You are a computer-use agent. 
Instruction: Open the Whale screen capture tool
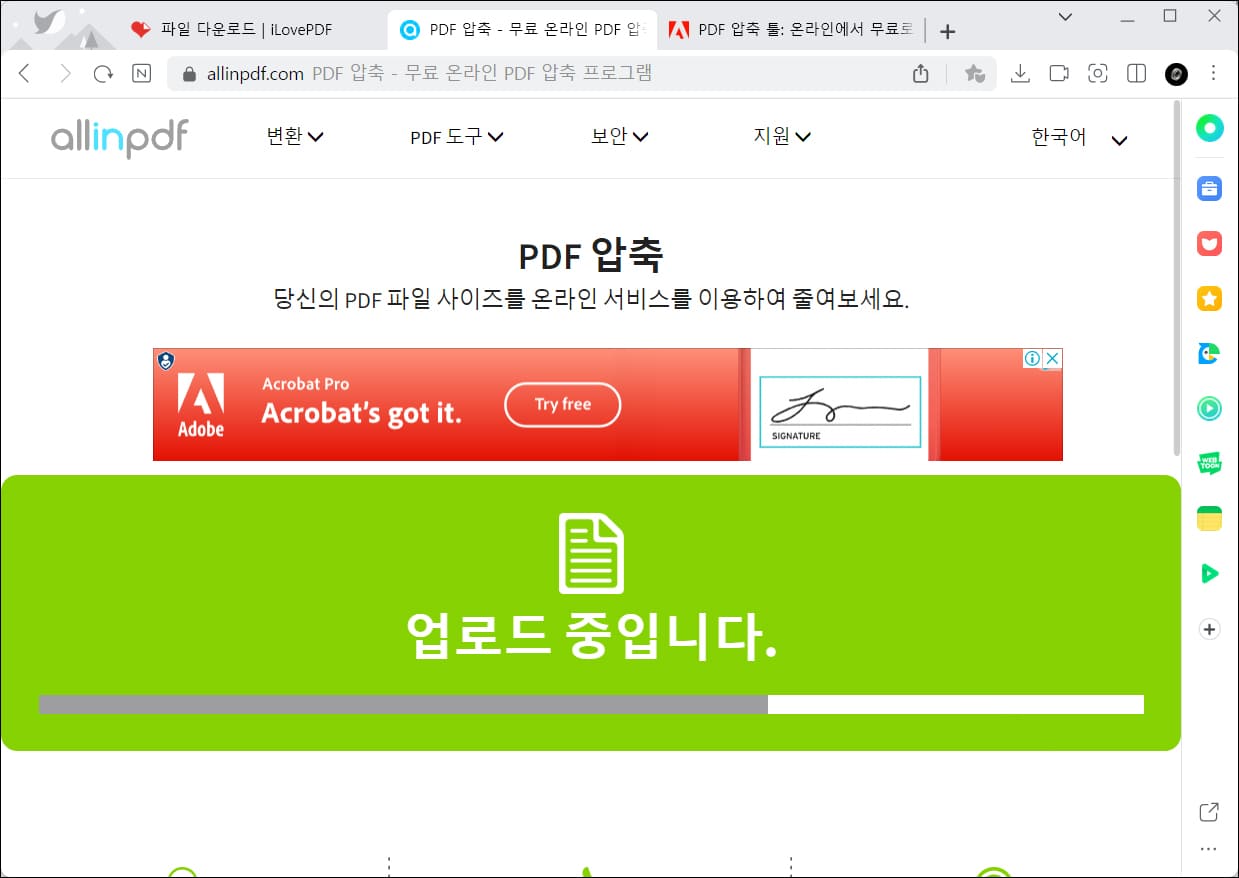tap(1097, 73)
